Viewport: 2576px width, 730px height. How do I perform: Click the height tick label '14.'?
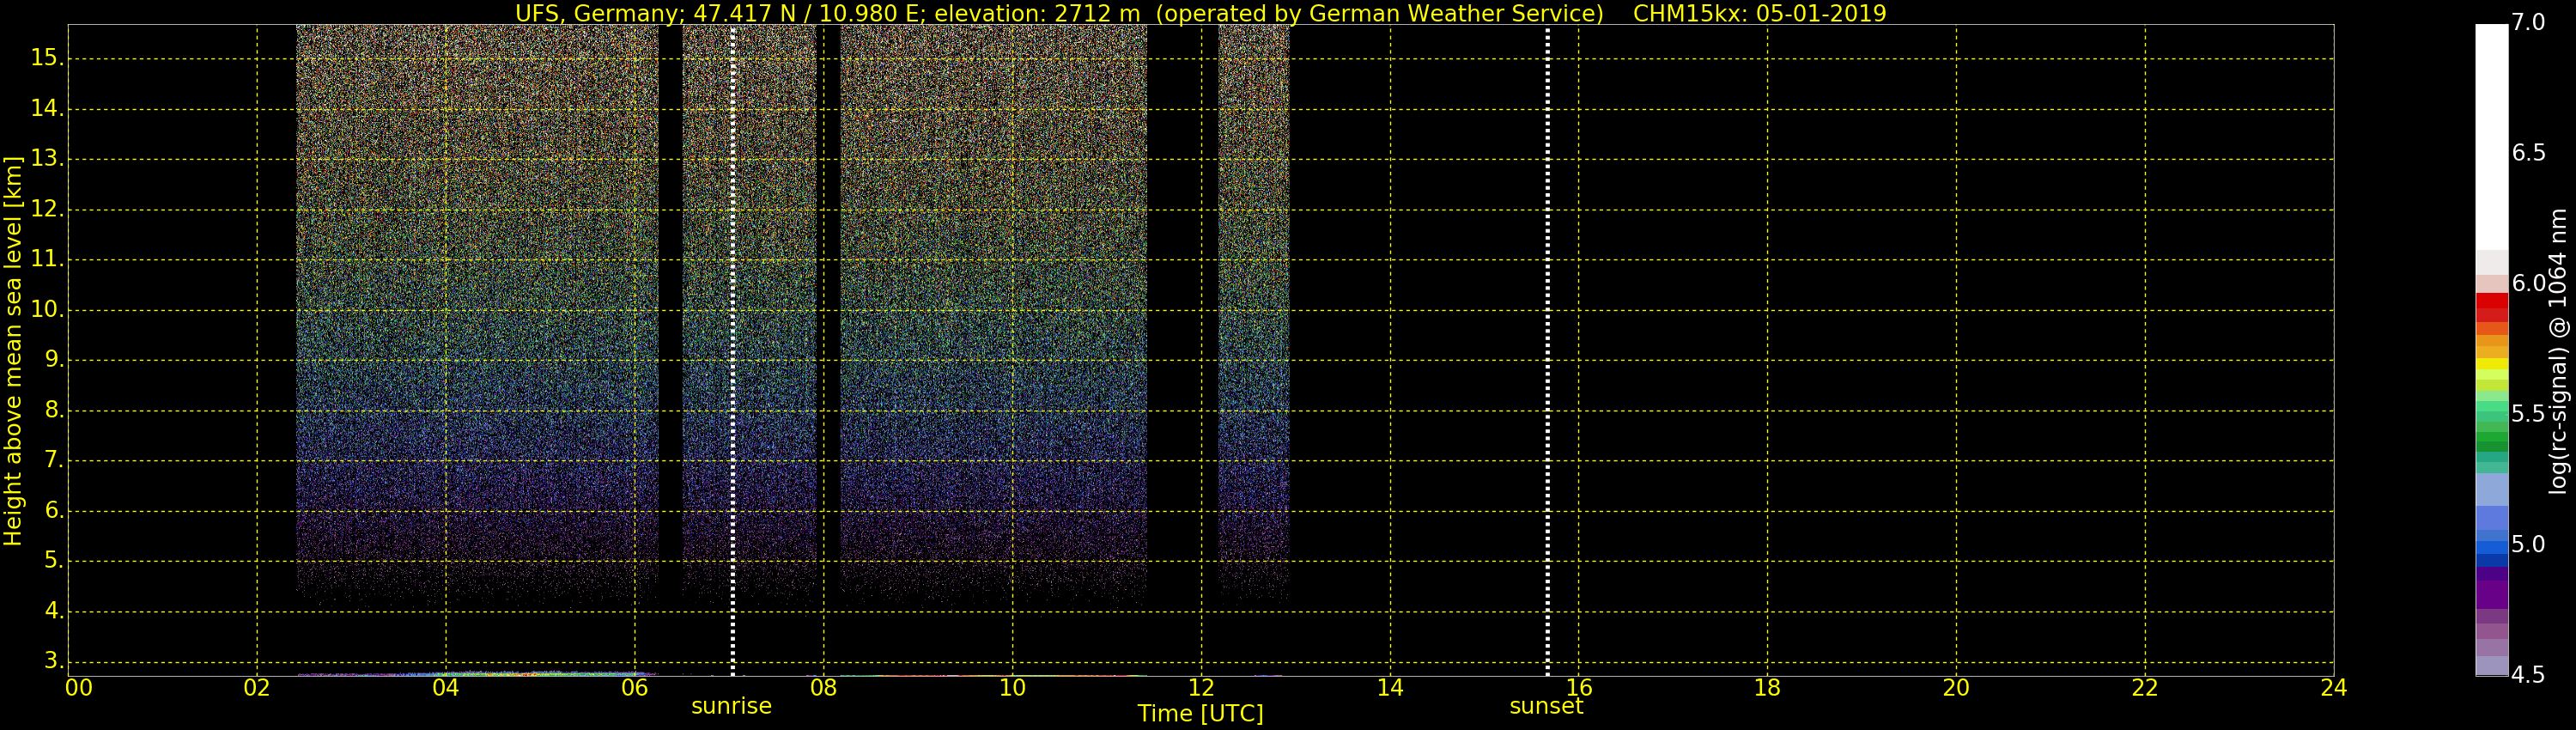47,108
